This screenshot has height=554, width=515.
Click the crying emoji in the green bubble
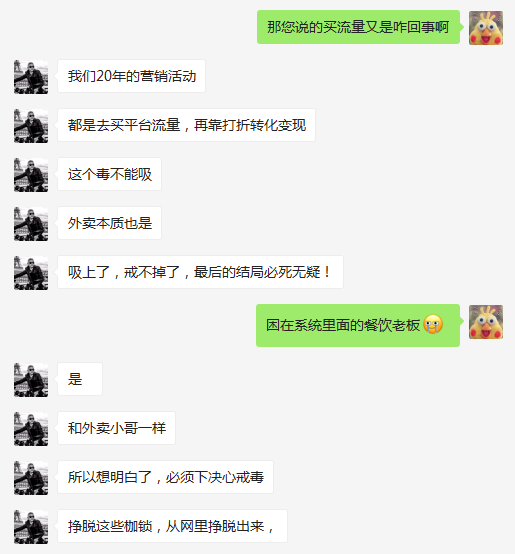(433, 324)
